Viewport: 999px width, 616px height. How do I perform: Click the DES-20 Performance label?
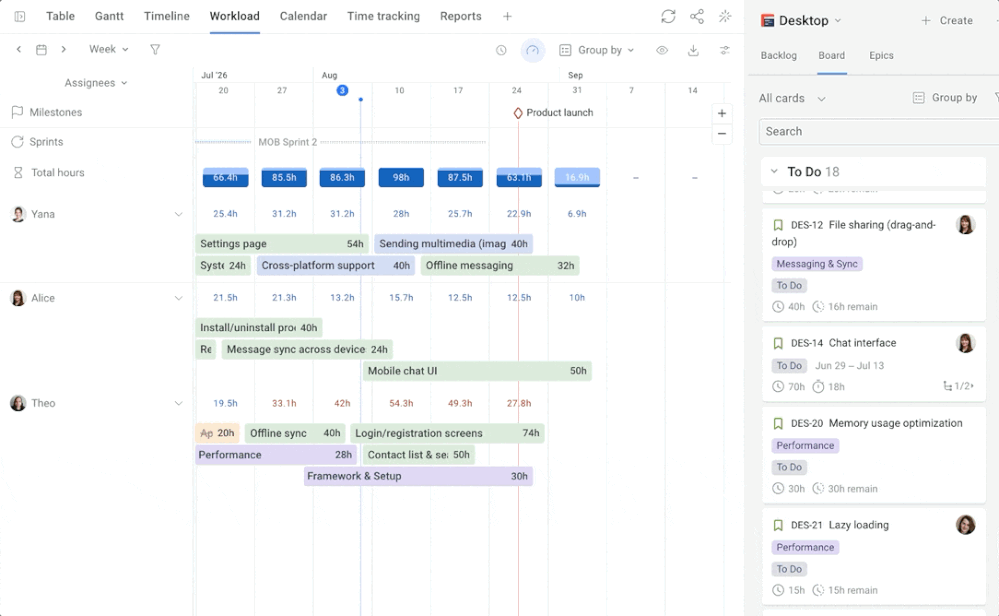(x=805, y=445)
